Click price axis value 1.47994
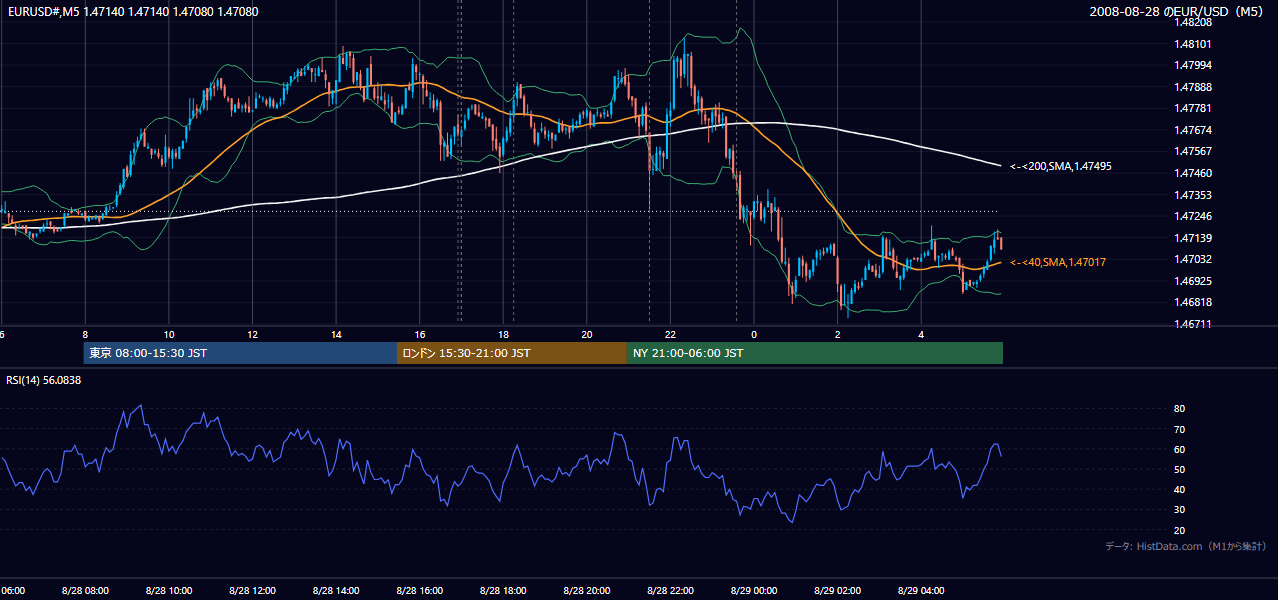 (x=1194, y=66)
